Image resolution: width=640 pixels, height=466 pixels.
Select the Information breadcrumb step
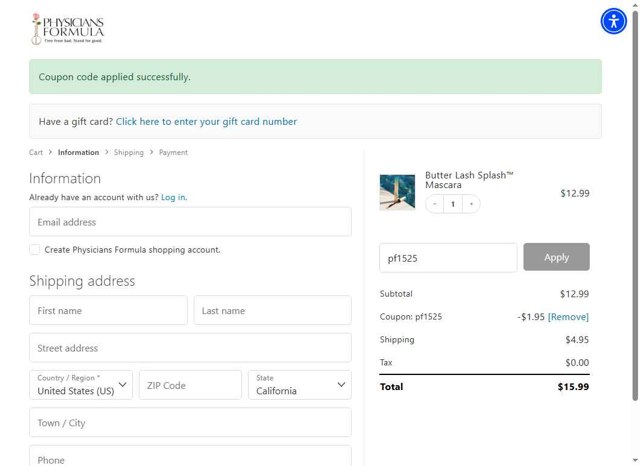(x=78, y=152)
